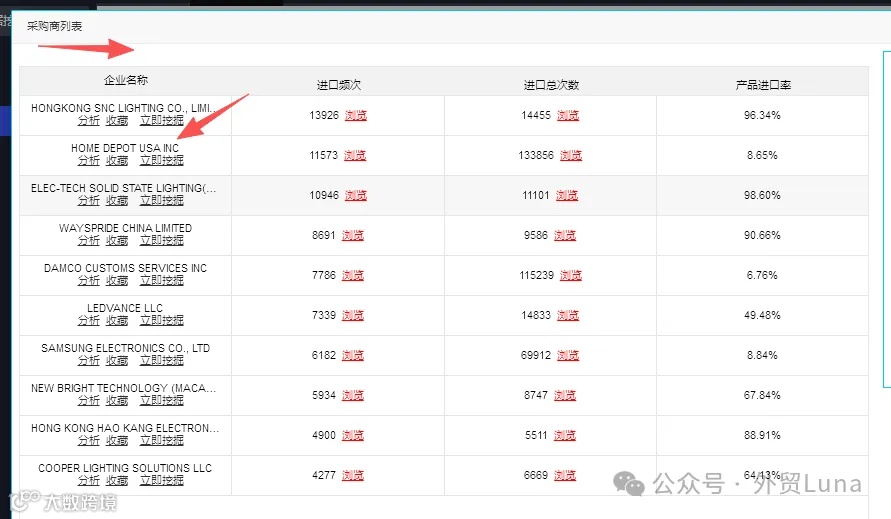
Task: Open 分析 for HONG KONG HAO KANG ELECTRON
Action: [x=89, y=441]
